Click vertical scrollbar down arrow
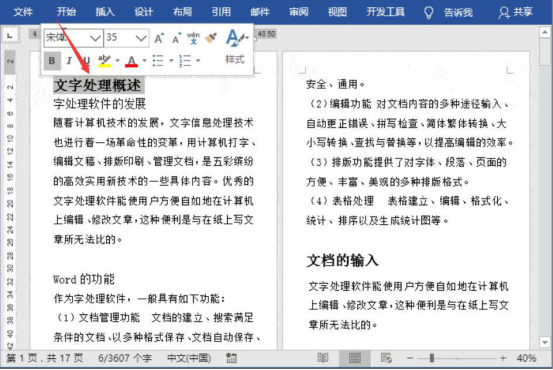The width and height of the screenshot is (553, 370). point(545,342)
